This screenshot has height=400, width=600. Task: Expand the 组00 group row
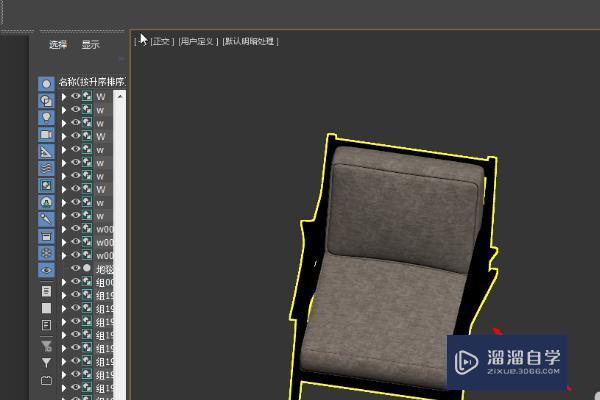tap(64, 282)
